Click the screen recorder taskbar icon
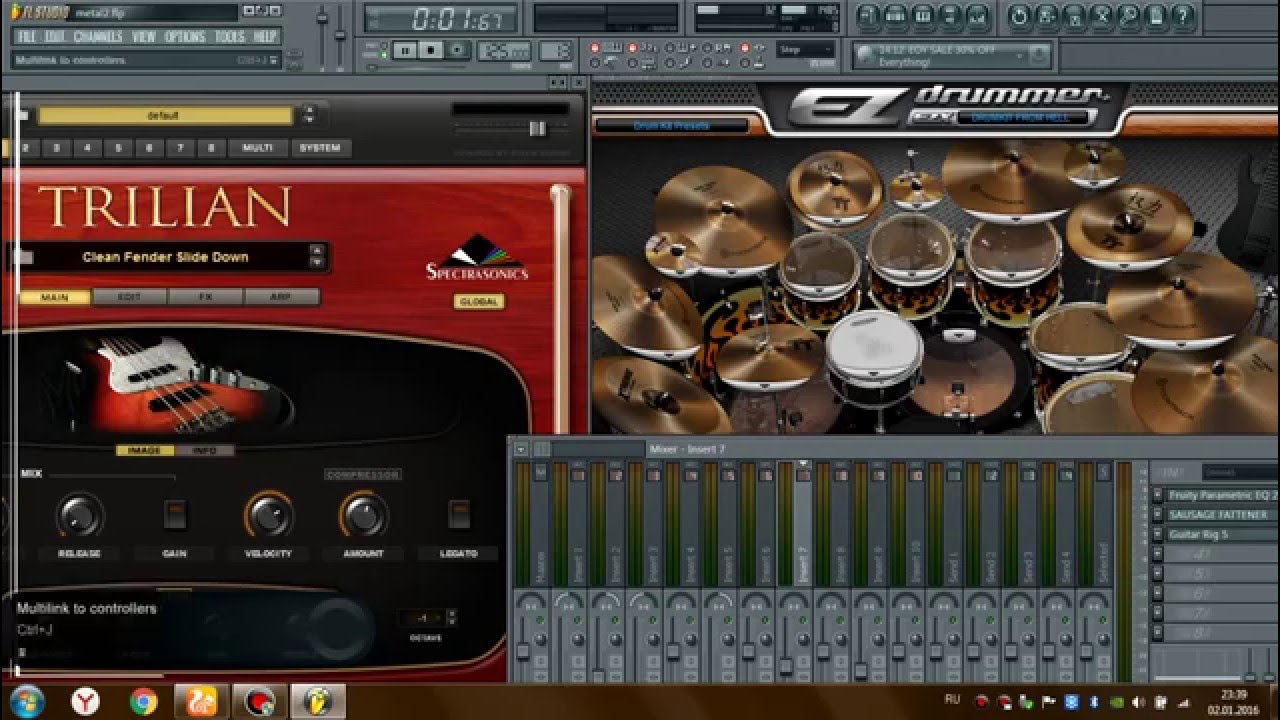Image resolution: width=1280 pixels, height=720 pixels. [259, 701]
